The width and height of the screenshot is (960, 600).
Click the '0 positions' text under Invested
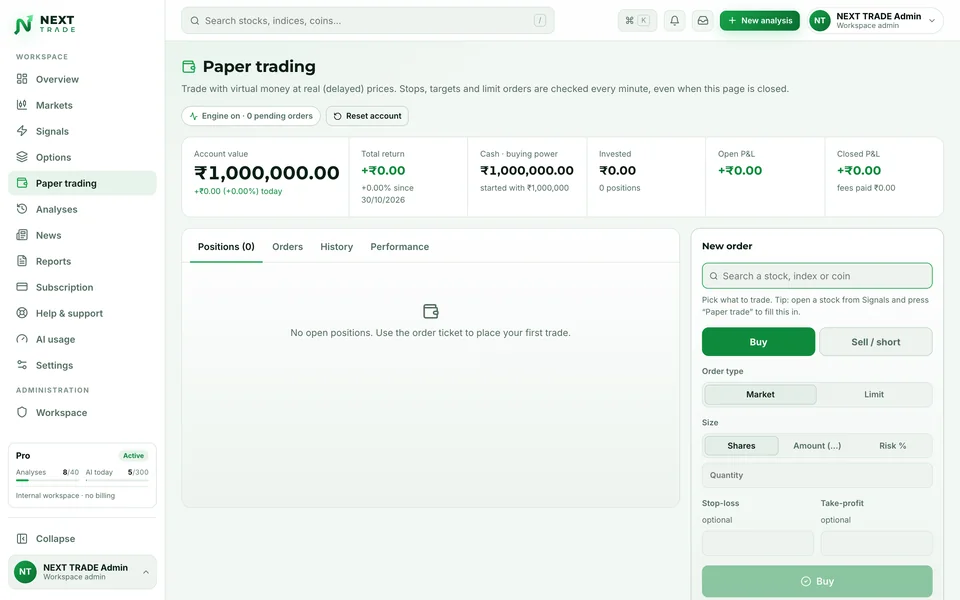point(620,188)
